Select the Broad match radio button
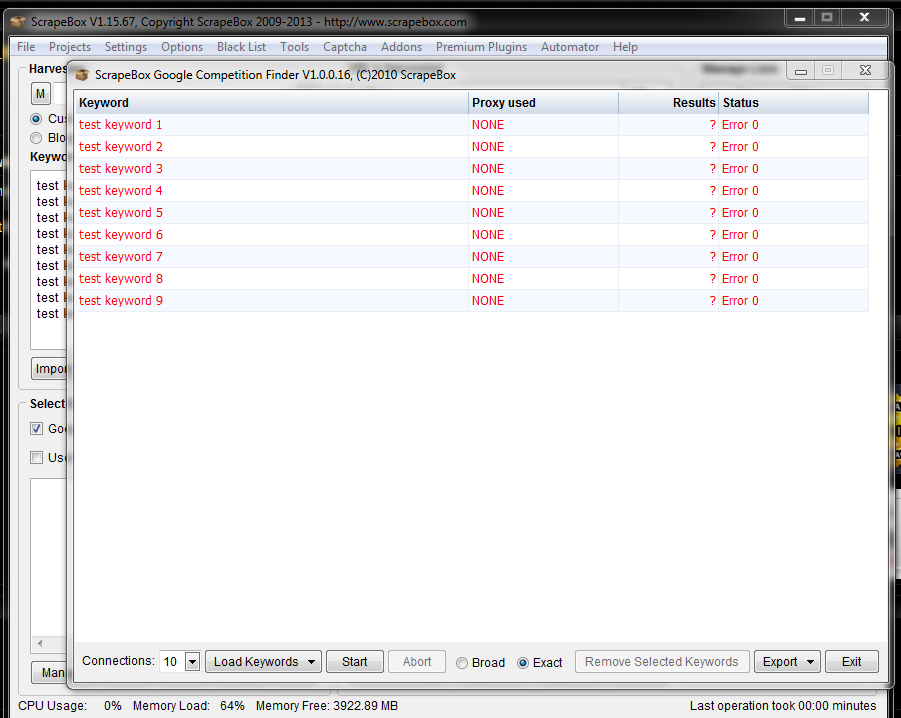This screenshot has height=718, width=901. (x=462, y=663)
